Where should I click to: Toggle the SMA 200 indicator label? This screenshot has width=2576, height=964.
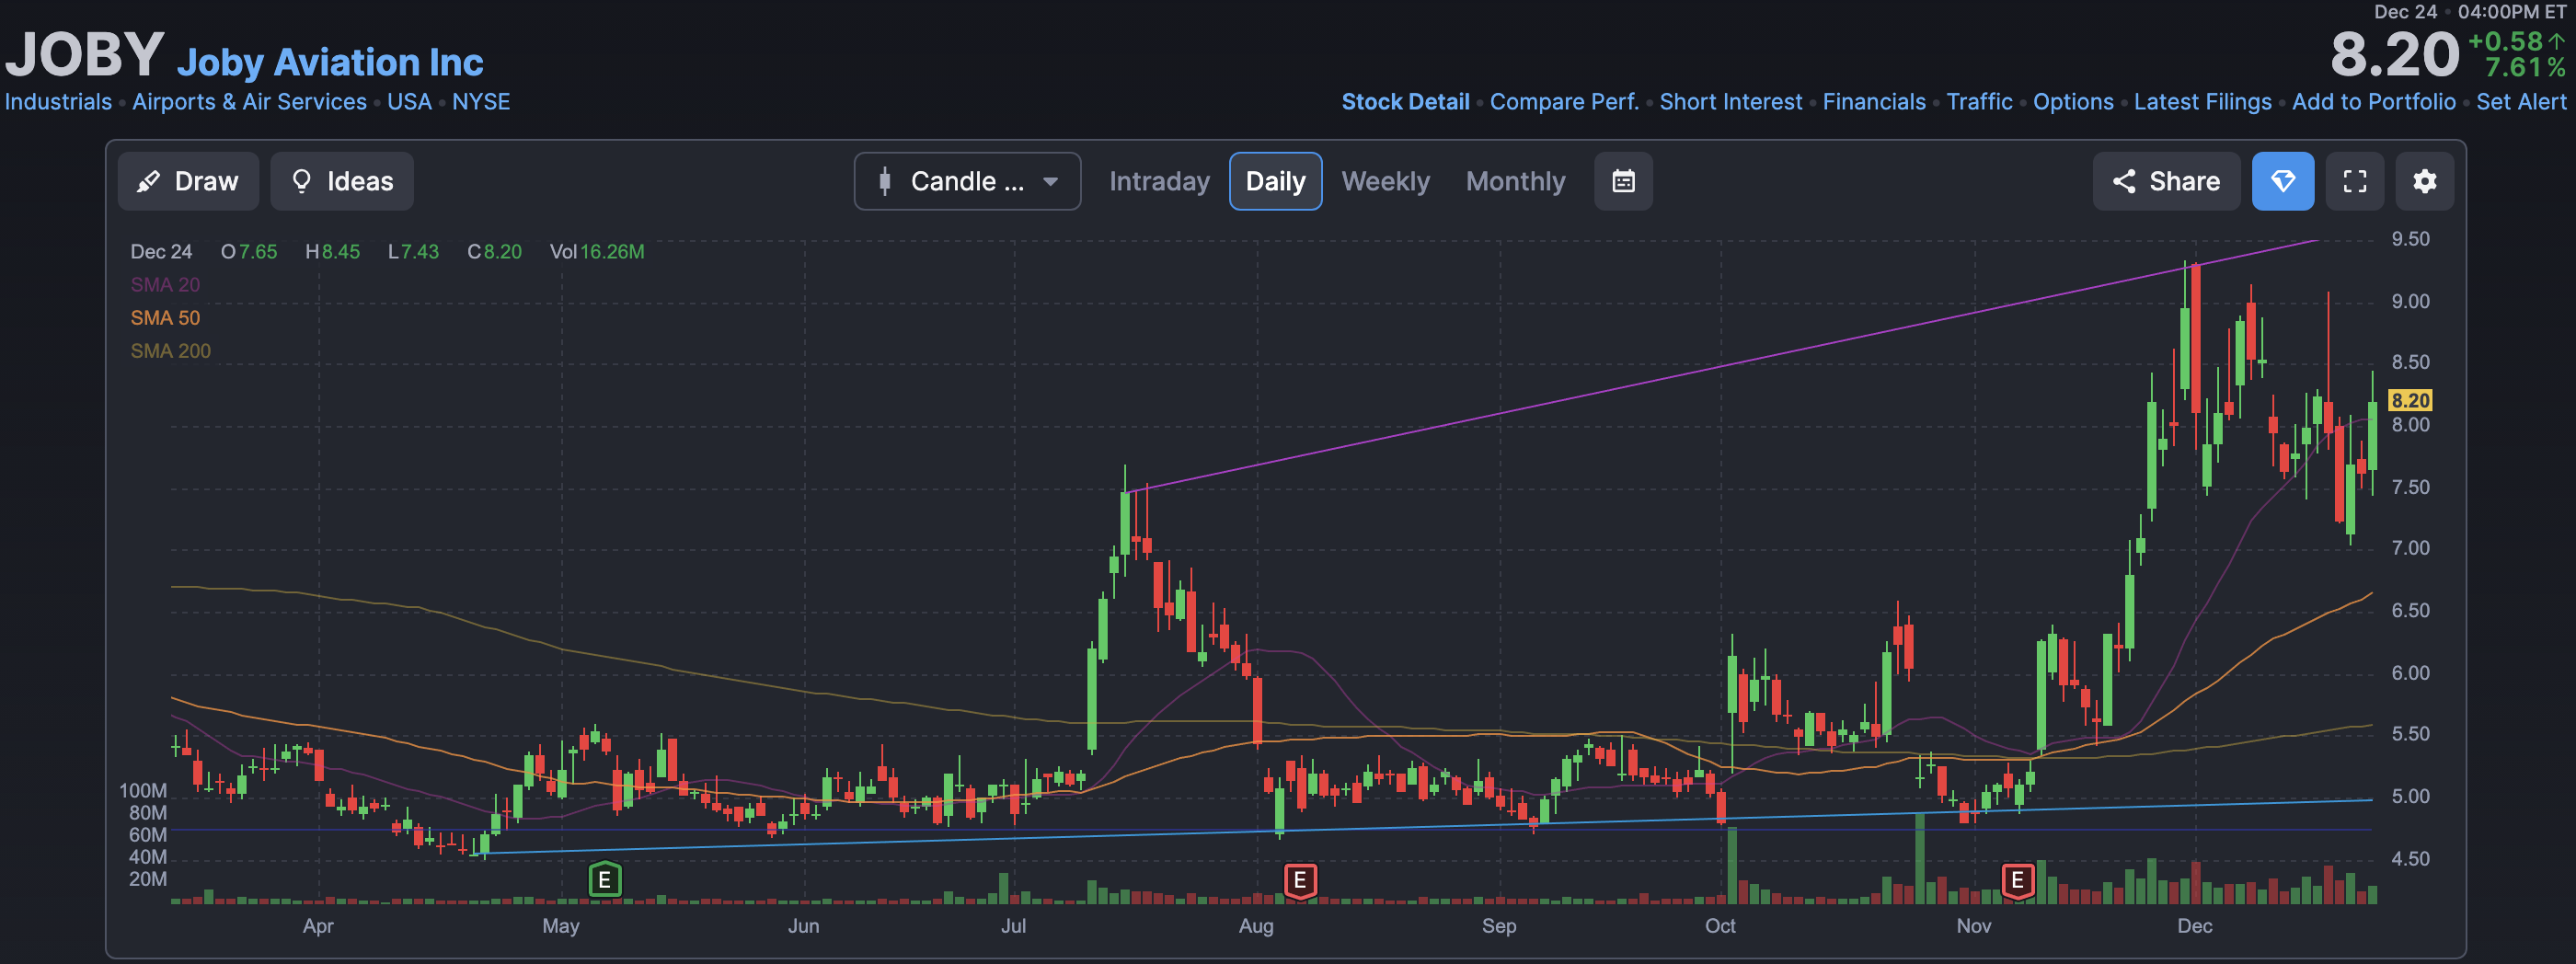170,351
